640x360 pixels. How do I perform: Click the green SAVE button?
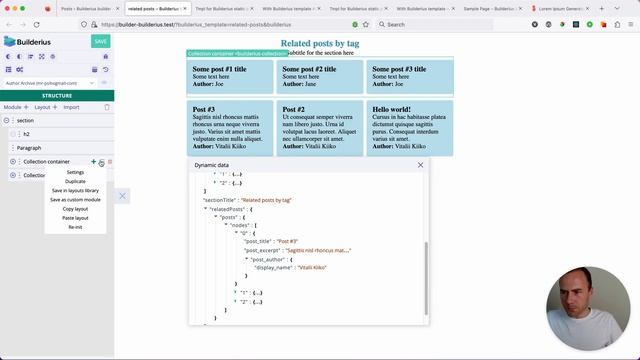click(x=100, y=41)
